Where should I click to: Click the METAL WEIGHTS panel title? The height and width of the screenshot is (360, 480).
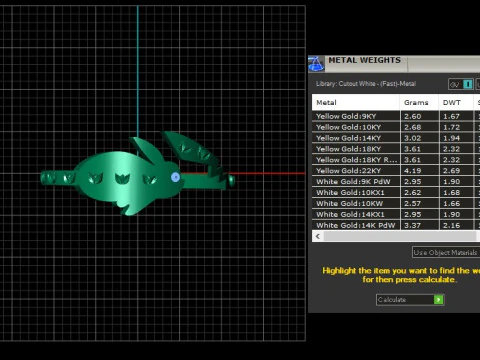(x=364, y=60)
